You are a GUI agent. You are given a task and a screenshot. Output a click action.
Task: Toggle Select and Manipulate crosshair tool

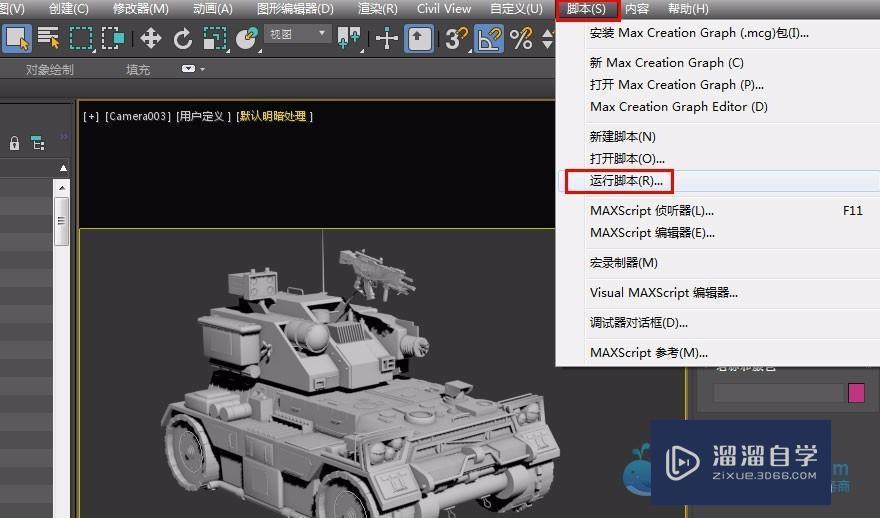(386, 39)
